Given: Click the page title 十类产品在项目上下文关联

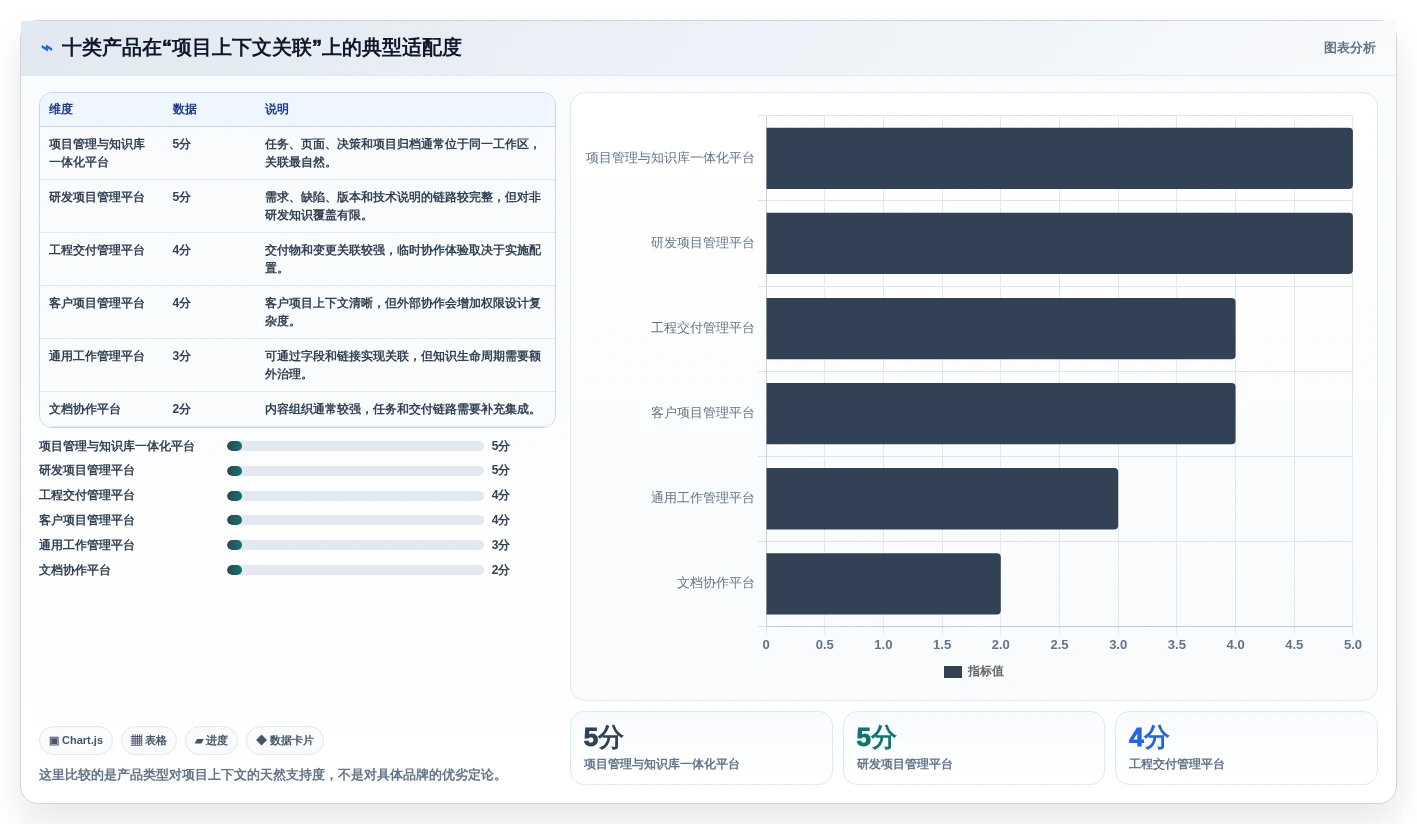Looking at the screenshot, I should (262, 48).
